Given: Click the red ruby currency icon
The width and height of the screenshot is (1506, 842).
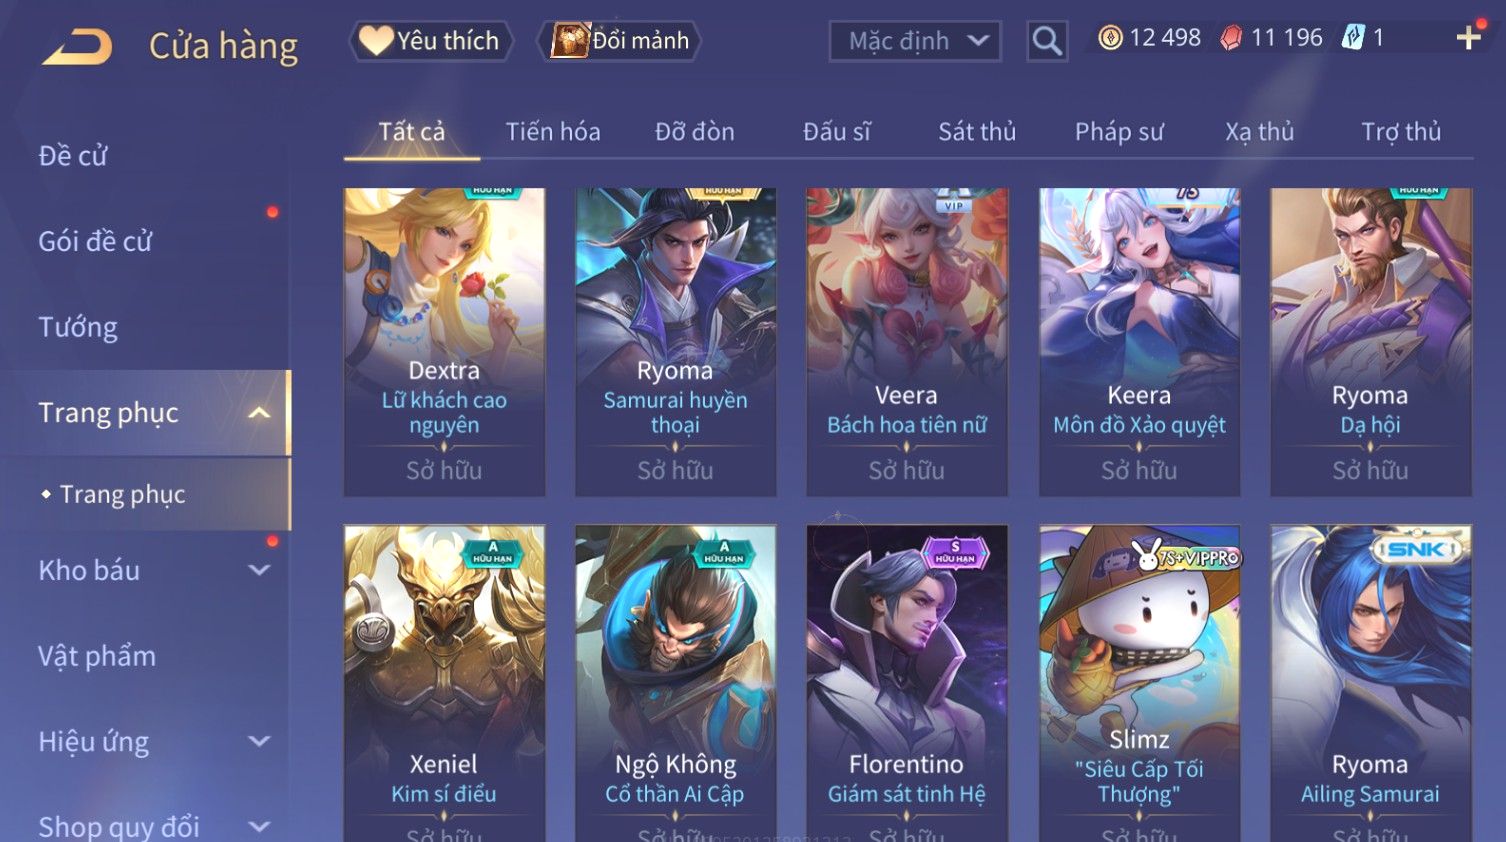Looking at the screenshot, I should (1231, 38).
